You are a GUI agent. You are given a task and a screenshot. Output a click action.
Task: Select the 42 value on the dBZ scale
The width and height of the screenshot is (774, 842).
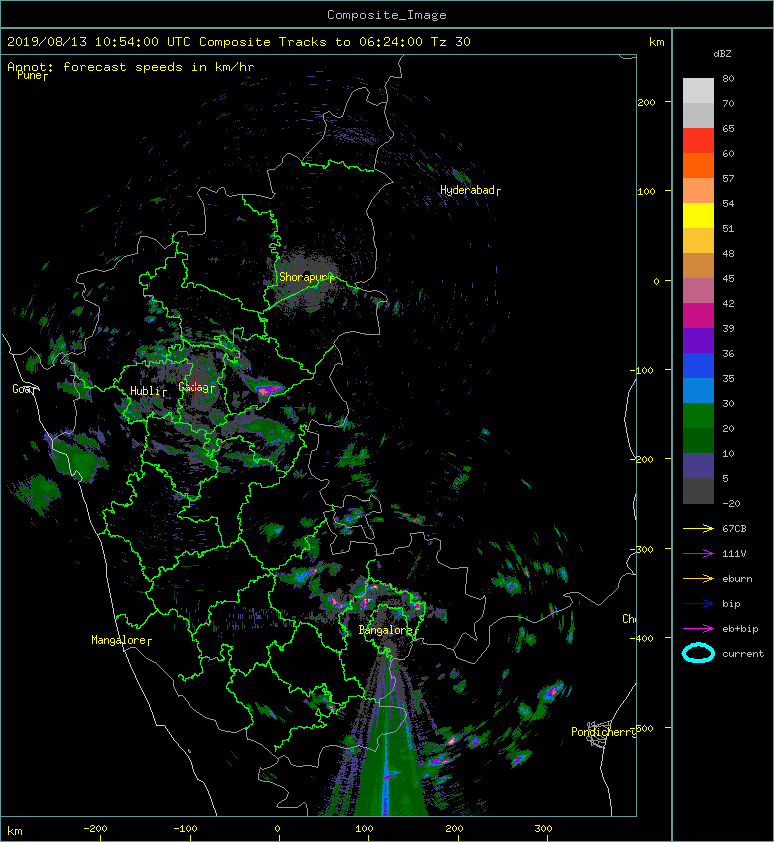tap(728, 303)
